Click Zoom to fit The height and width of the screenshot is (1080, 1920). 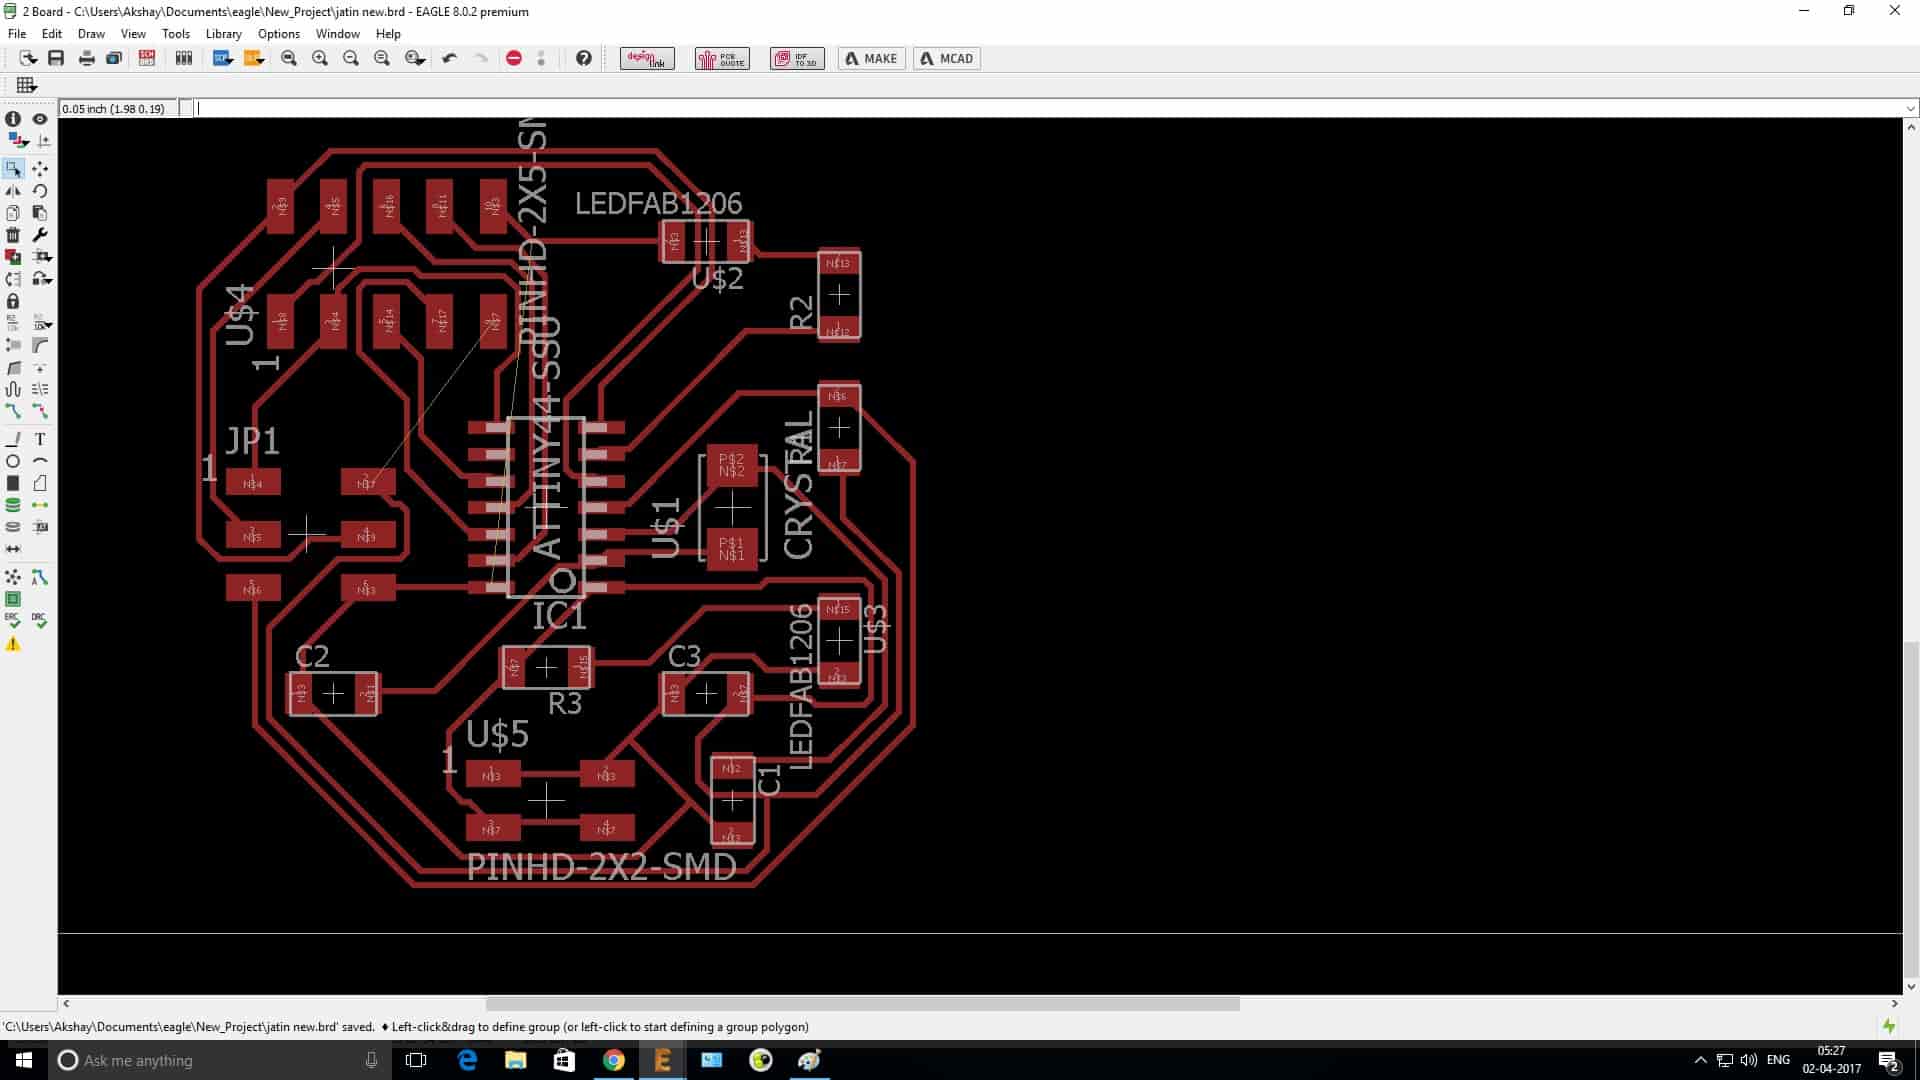point(289,58)
